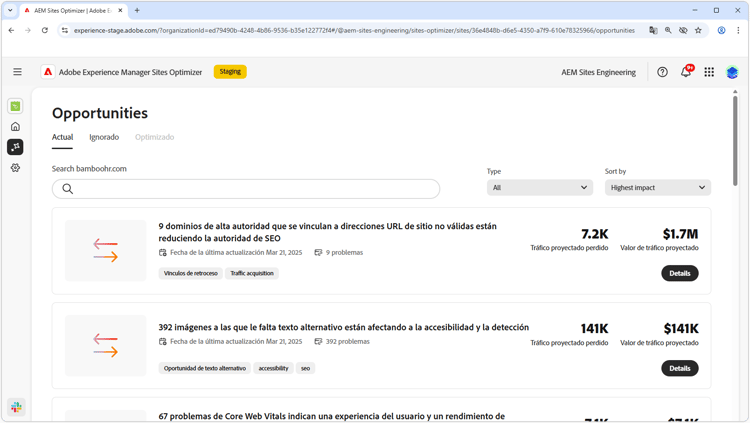
Task: Click the Traffic acquisition tag
Action: click(x=252, y=273)
